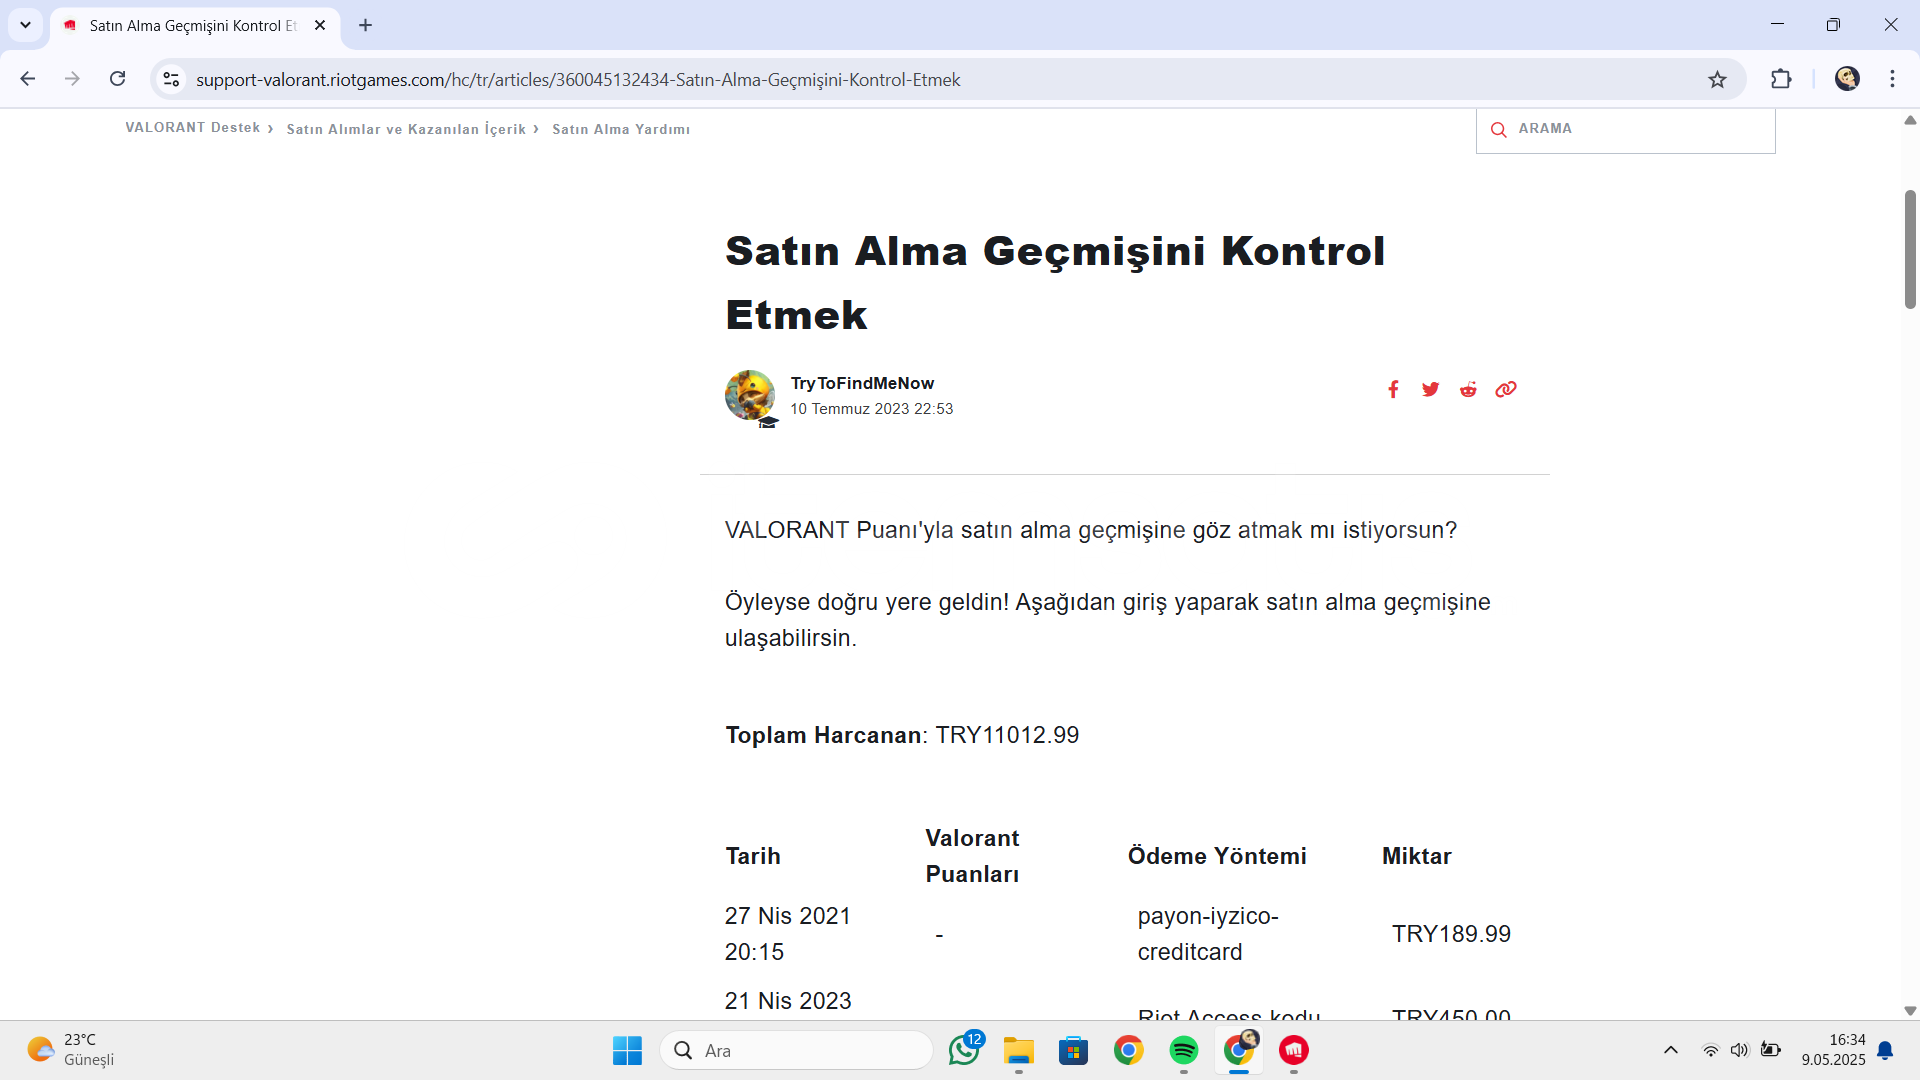Open active Chrome profile window in taskbar
This screenshot has height=1080, width=1920.
pos(1239,1050)
